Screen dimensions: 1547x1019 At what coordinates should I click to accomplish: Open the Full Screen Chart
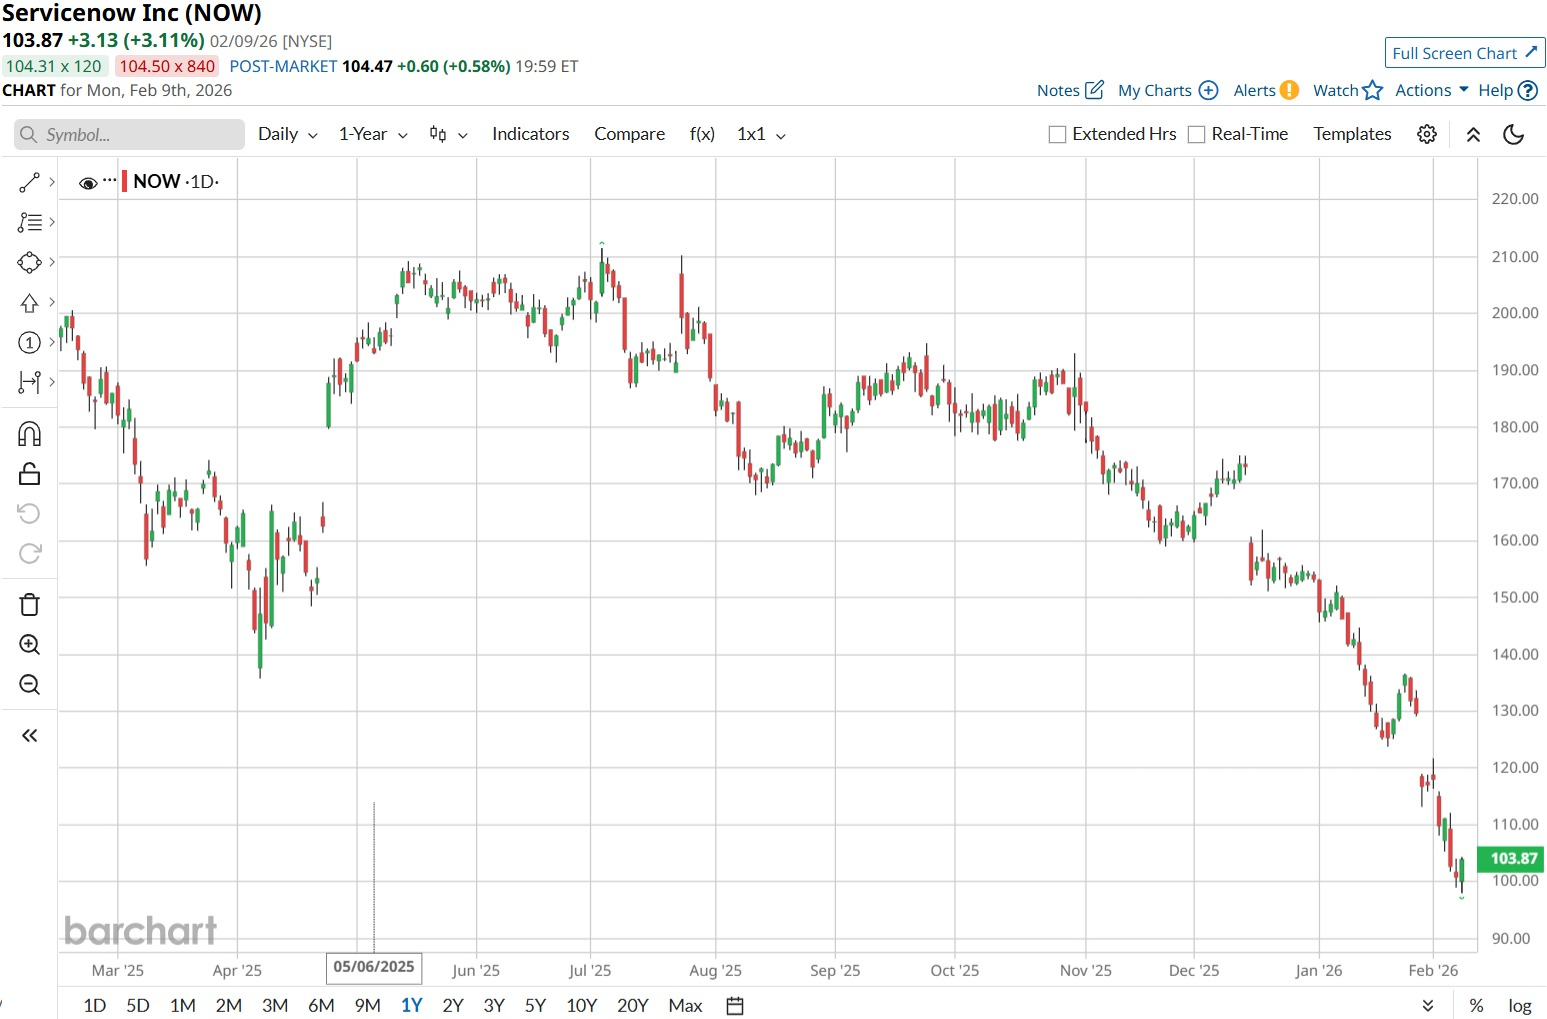click(1465, 53)
